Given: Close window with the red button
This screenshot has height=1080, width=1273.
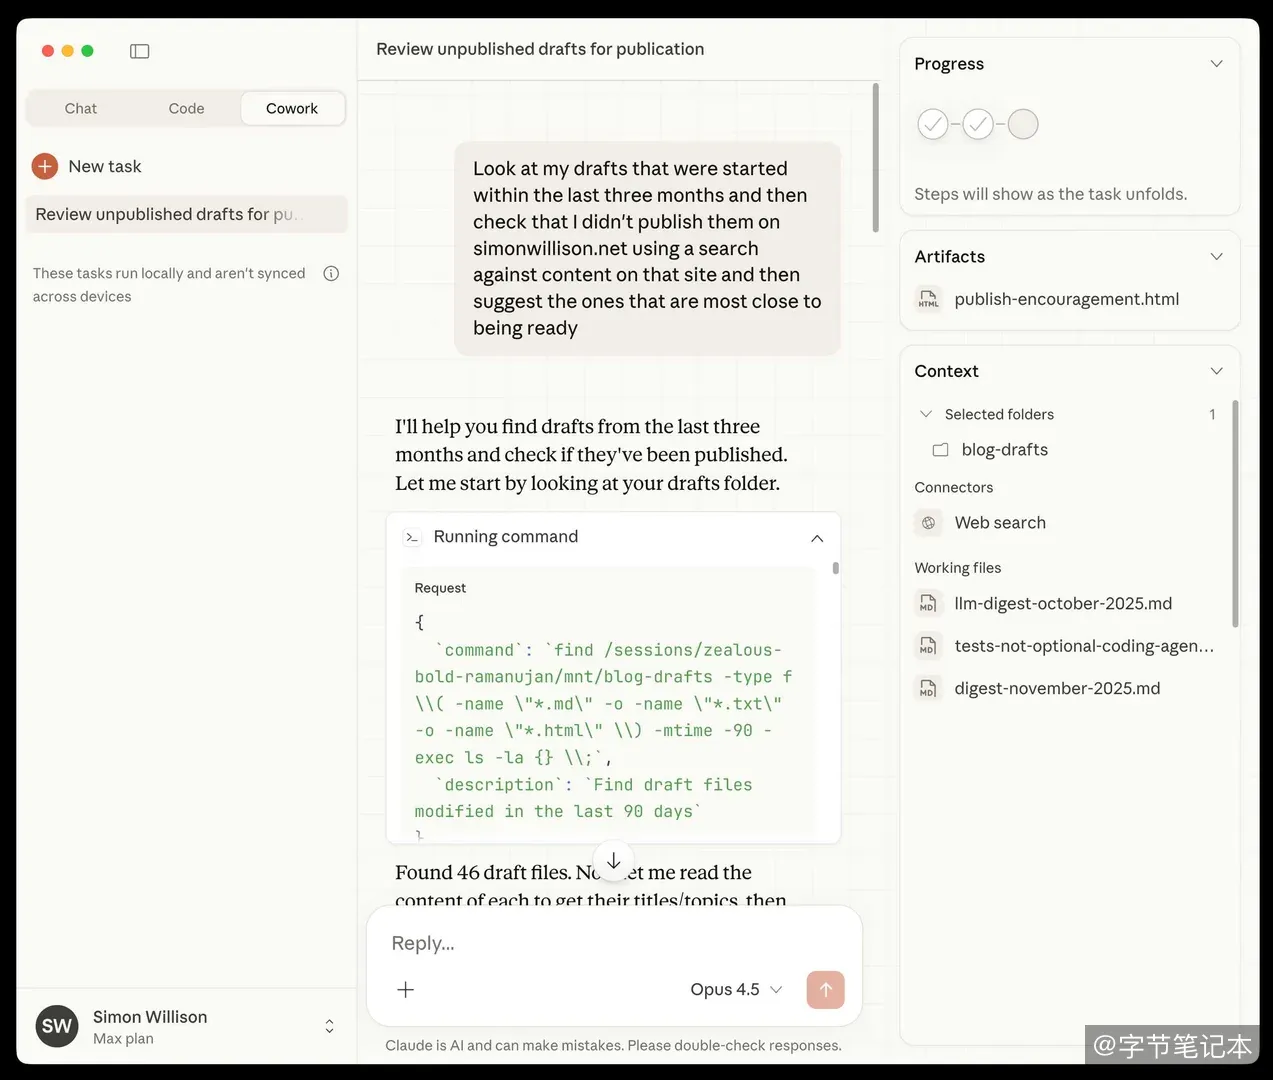Looking at the screenshot, I should coord(47,51).
